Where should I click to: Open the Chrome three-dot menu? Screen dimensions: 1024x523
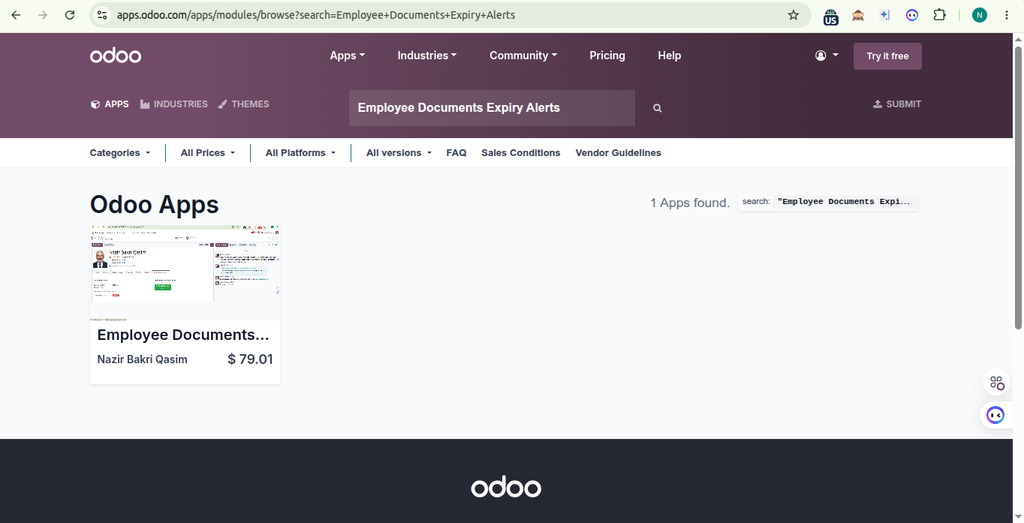1006,15
